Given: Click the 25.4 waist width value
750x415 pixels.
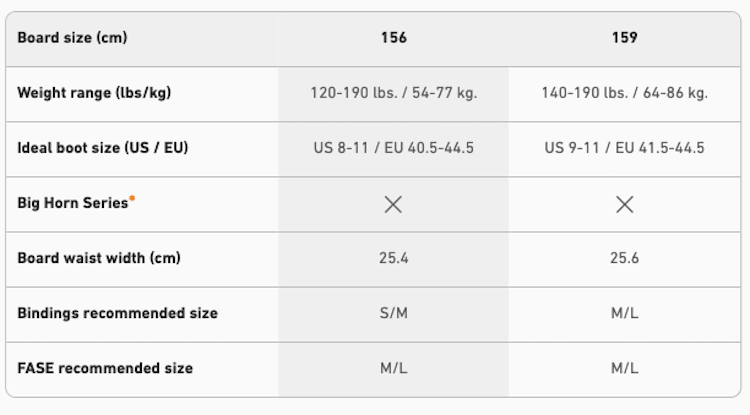Looking at the screenshot, I should coord(393,258).
